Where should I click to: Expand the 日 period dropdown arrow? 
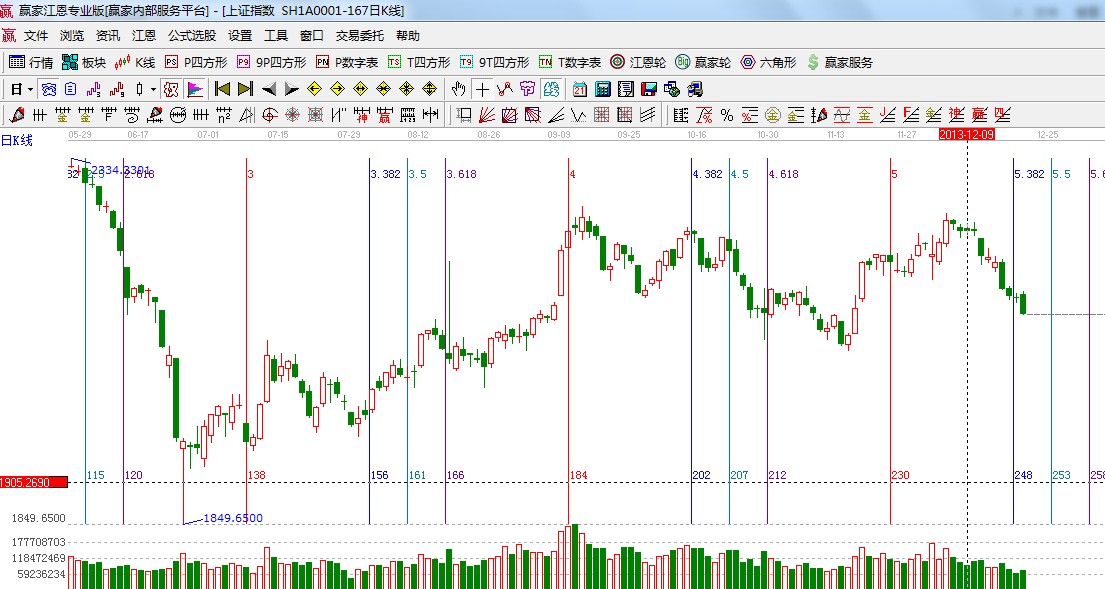(30, 89)
